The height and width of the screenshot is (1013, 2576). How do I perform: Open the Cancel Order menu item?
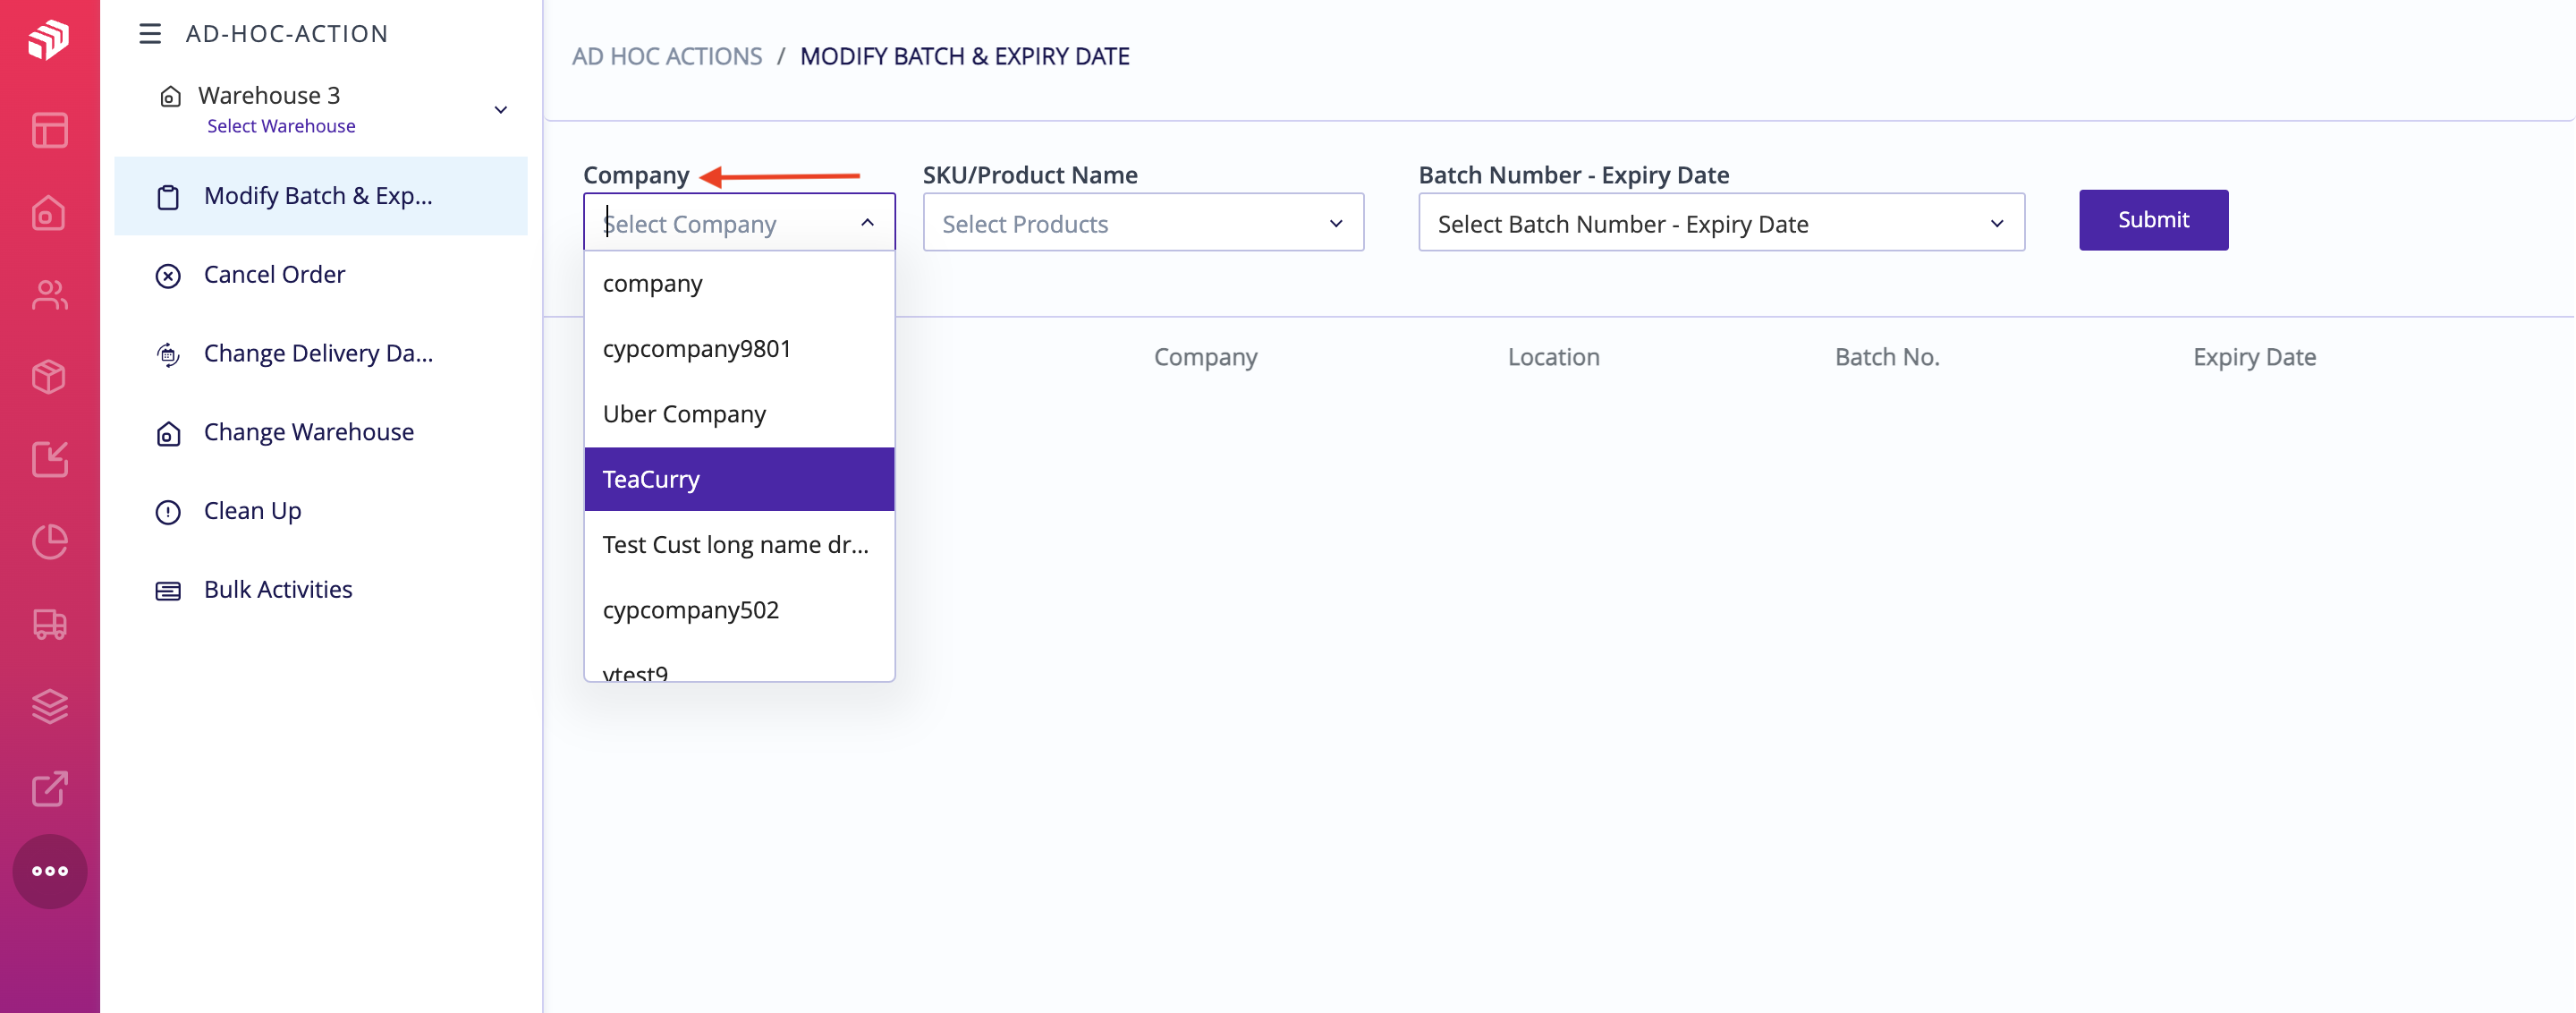pos(321,274)
